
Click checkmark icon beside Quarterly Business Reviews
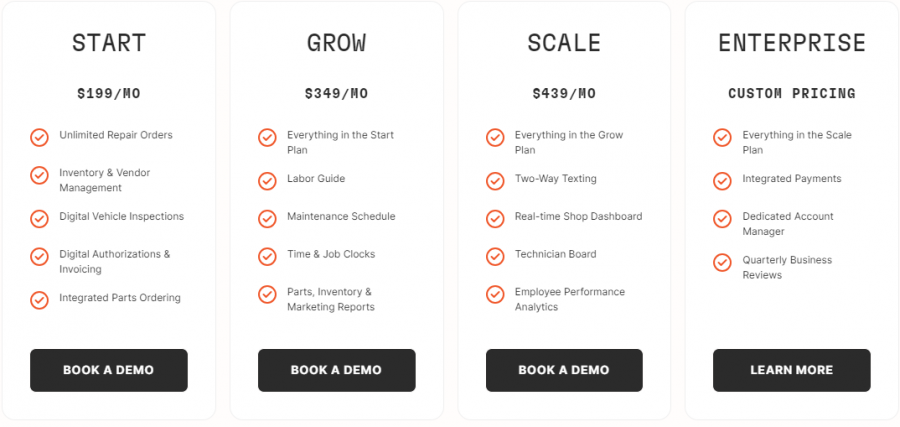(722, 262)
